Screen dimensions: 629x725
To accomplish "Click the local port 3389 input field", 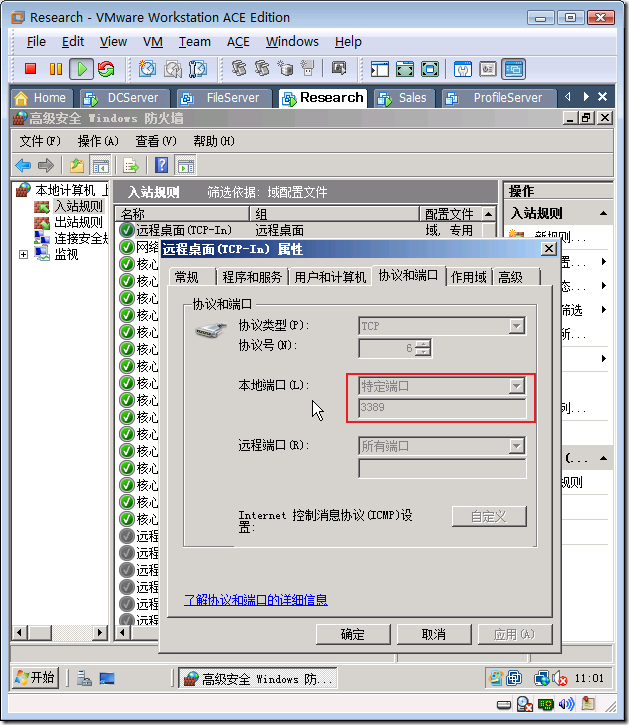I will [x=442, y=407].
